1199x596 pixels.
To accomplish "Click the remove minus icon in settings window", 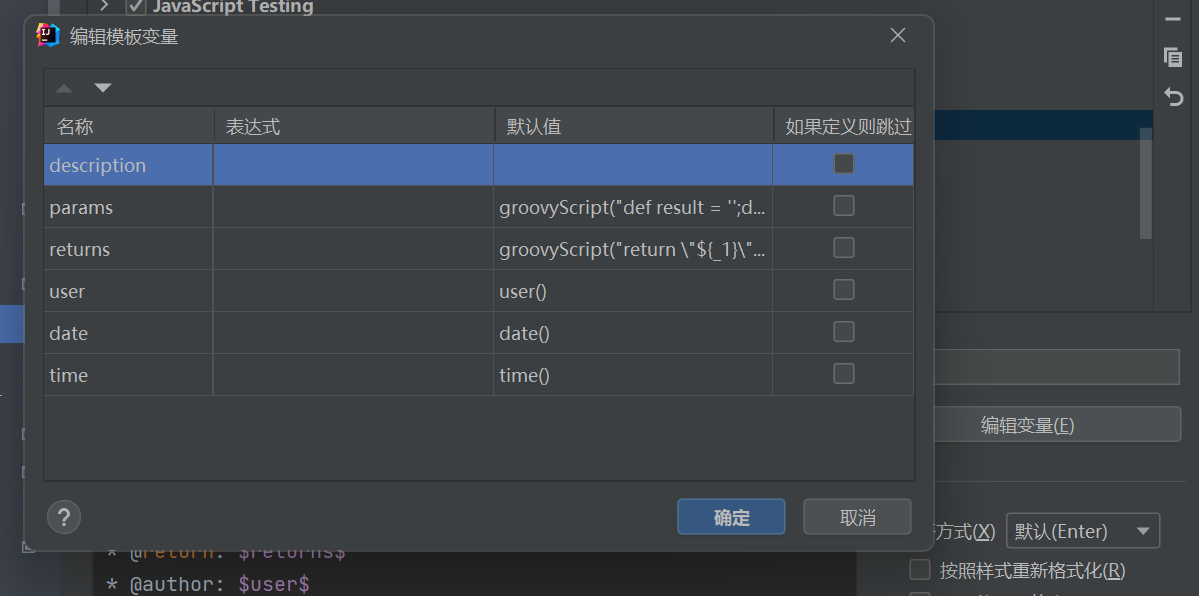I will tap(1173, 19).
